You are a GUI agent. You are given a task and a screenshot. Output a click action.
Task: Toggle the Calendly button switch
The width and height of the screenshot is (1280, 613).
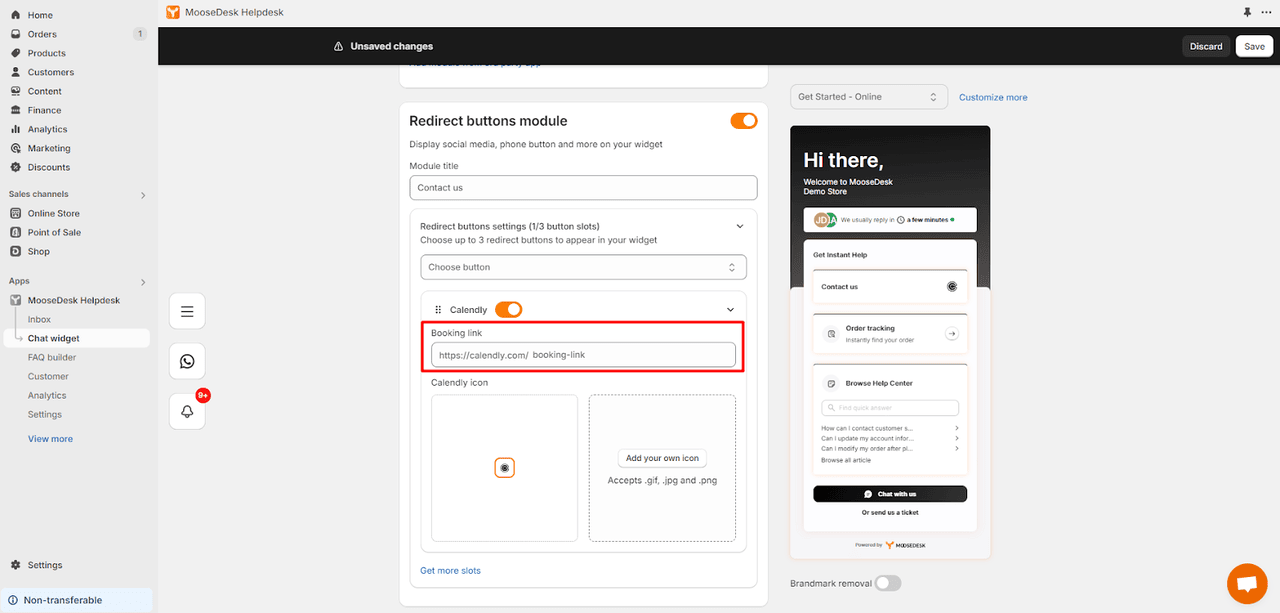point(508,310)
